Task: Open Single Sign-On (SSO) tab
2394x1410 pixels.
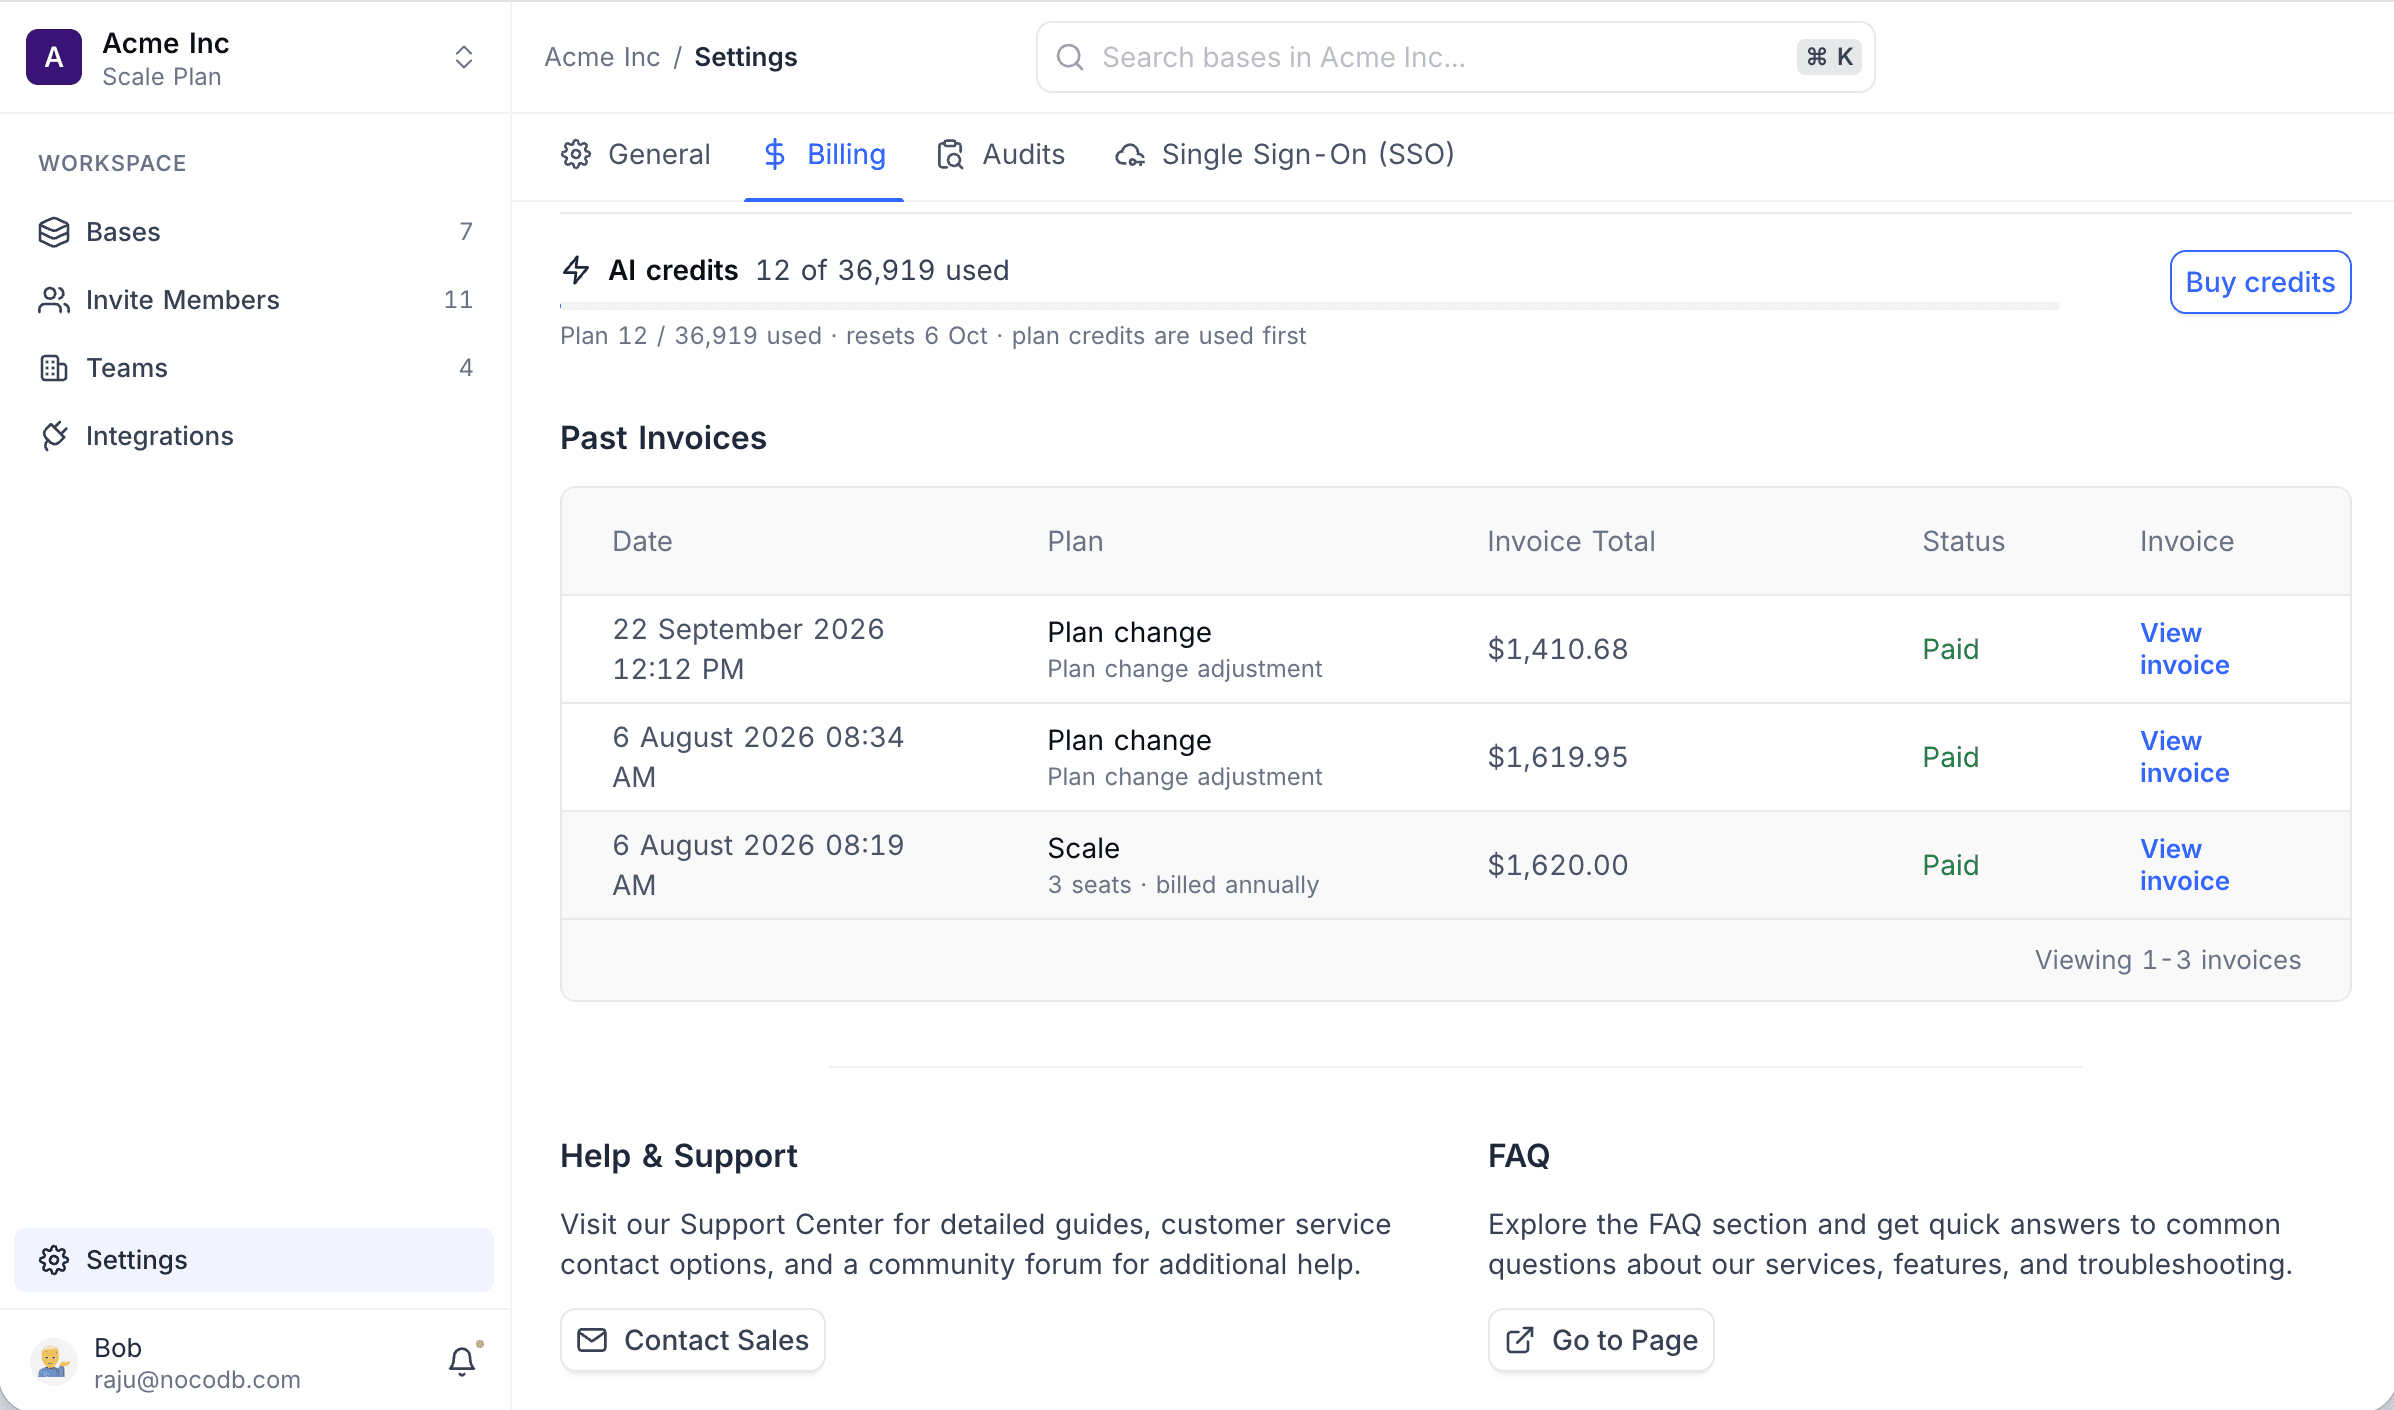Action: point(1285,154)
